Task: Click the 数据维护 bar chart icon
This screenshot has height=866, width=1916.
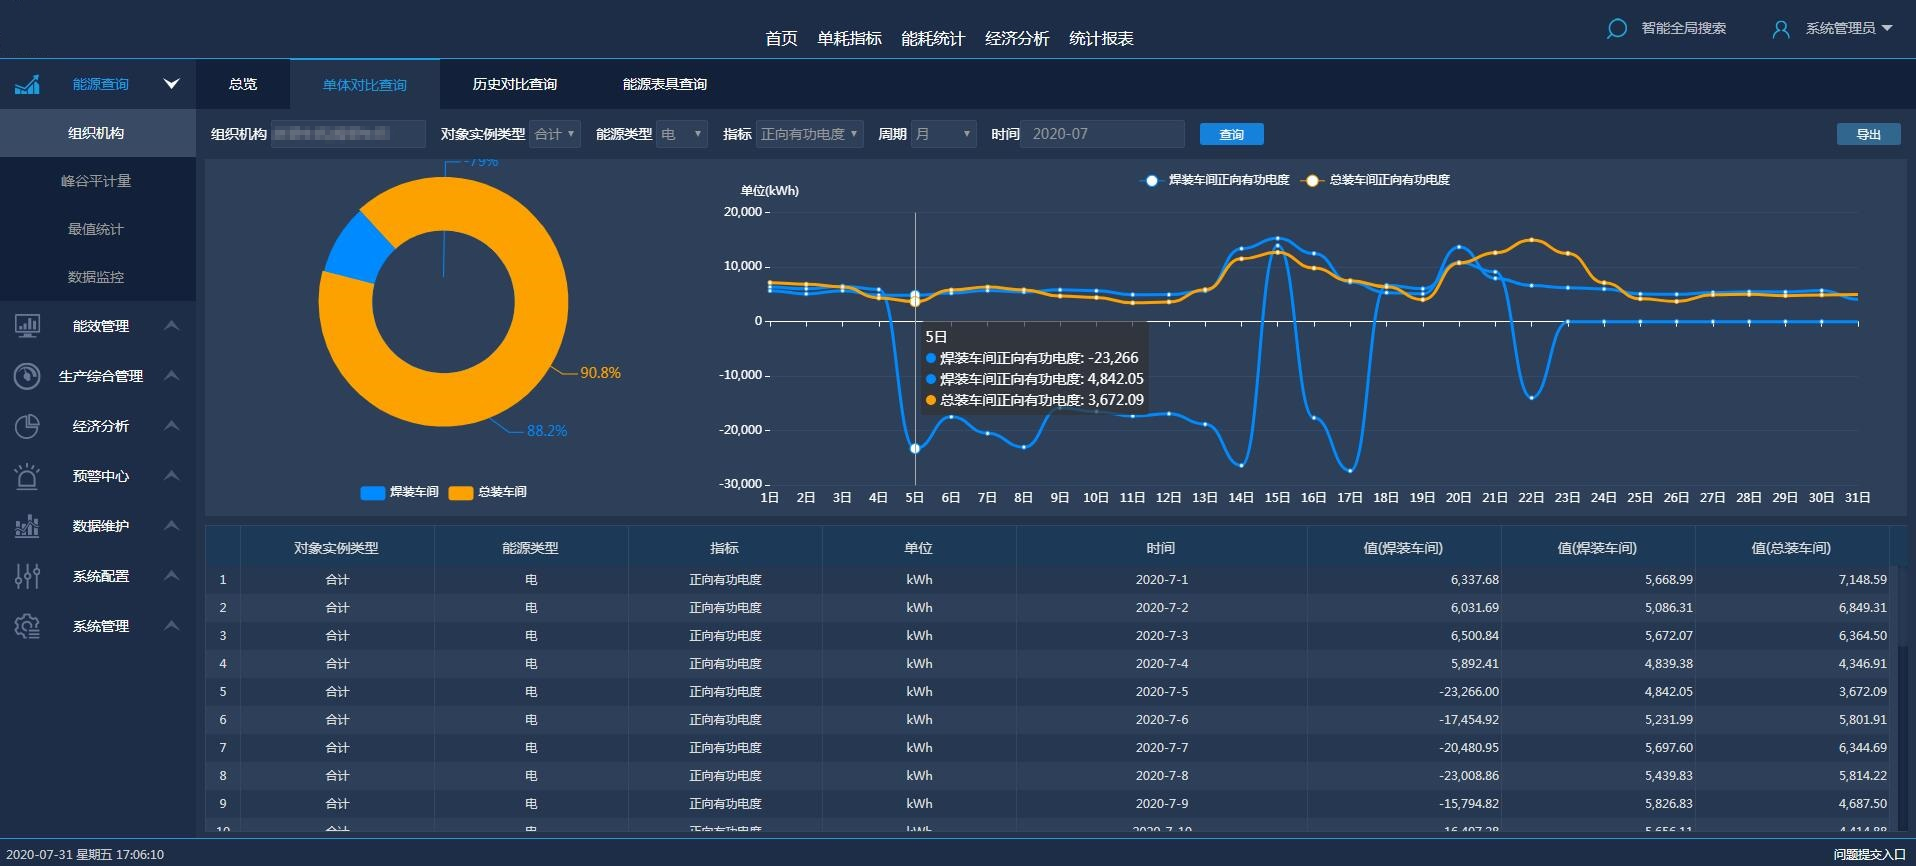Action: point(27,526)
